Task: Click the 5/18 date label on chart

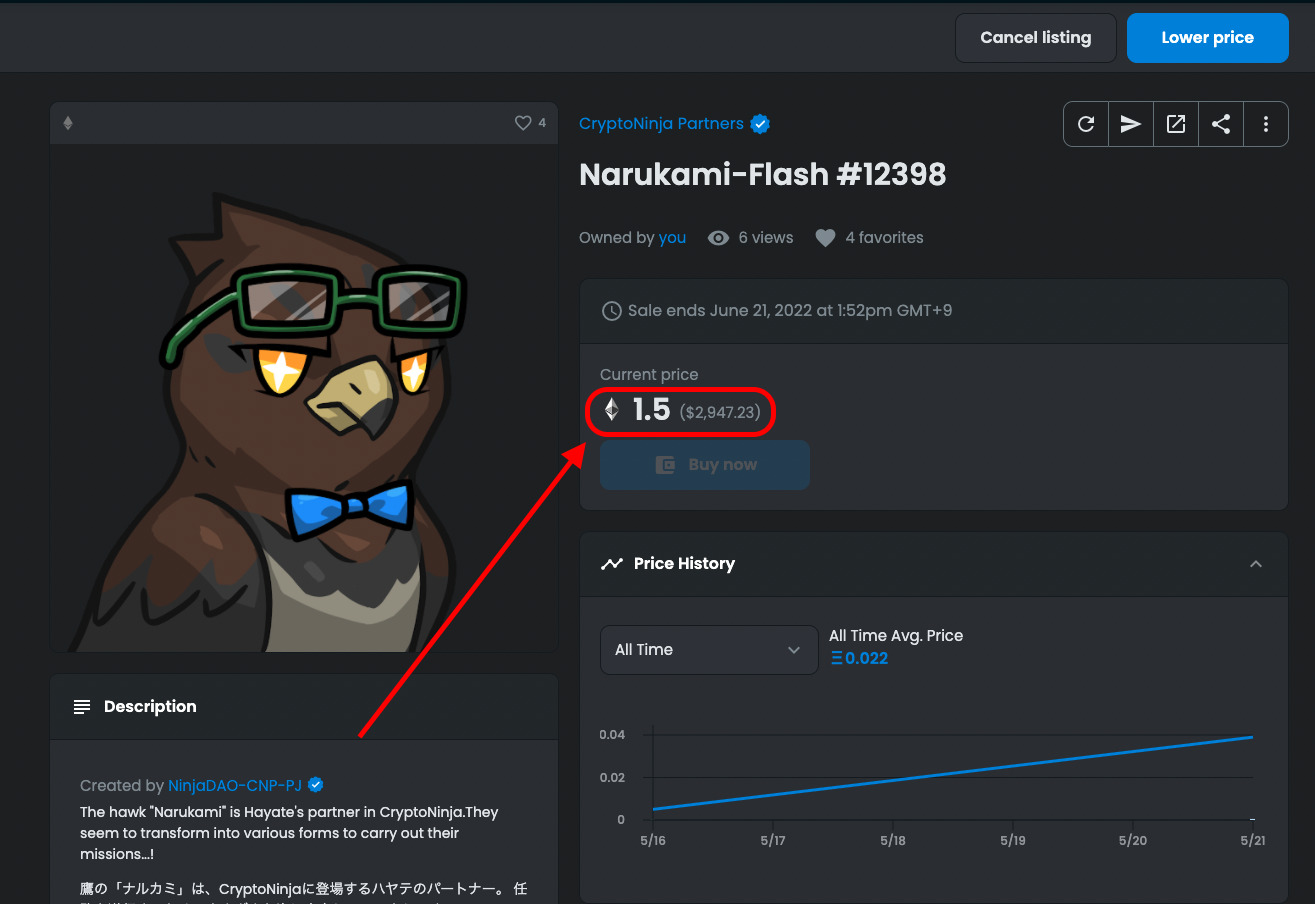Action: [x=893, y=841]
